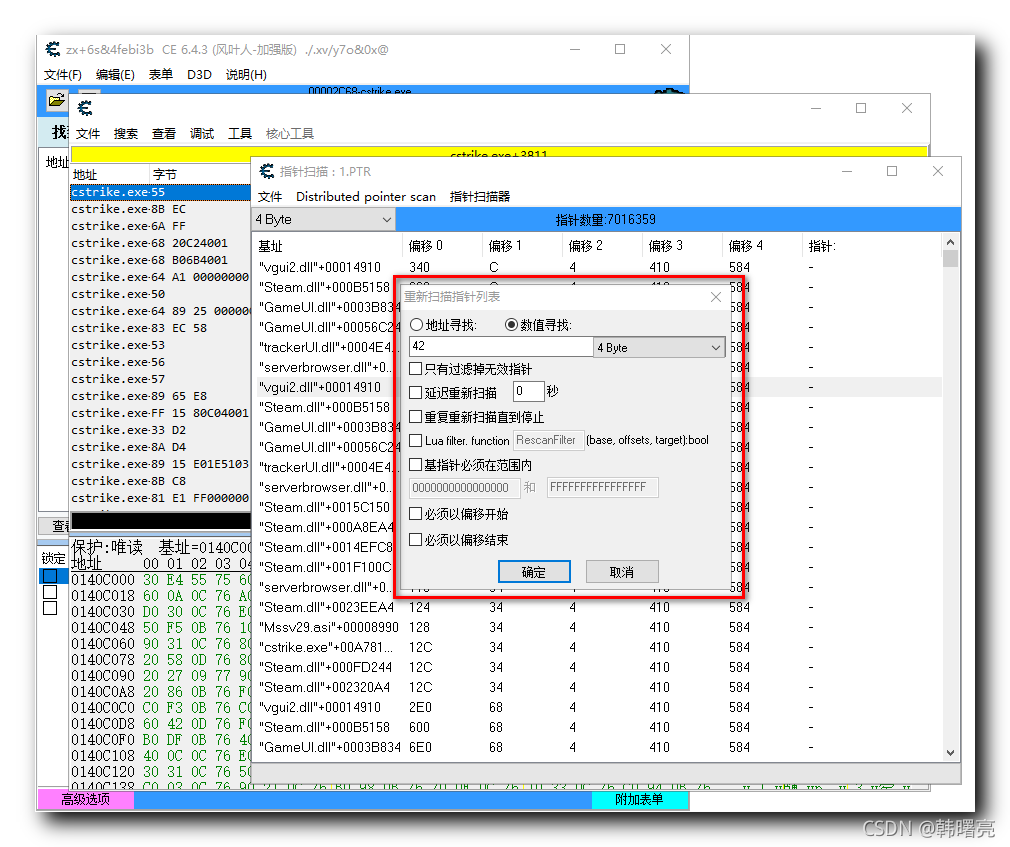Click hex dump address 0140C000
1010x847 pixels.
click(x=103, y=580)
